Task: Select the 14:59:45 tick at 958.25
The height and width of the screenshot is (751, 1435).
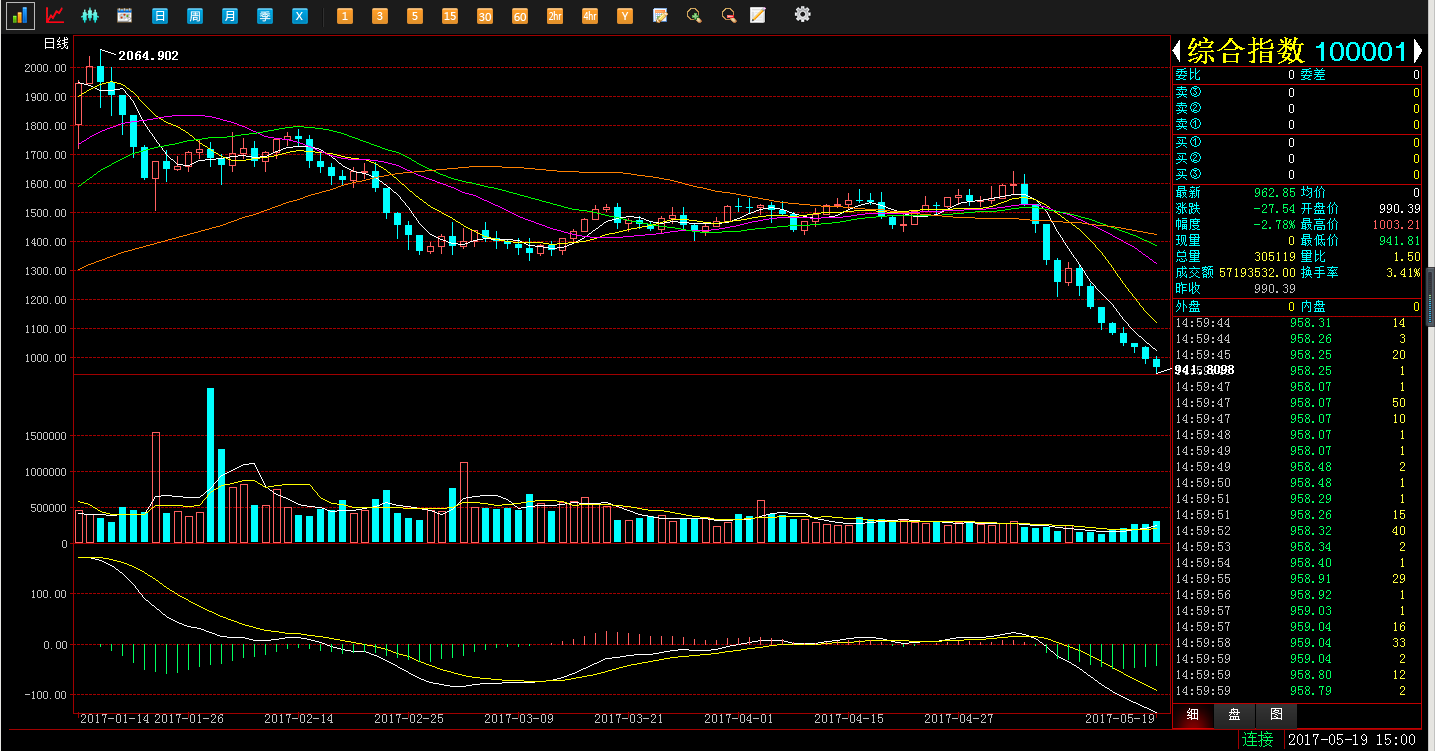Action: pos(1297,355)
